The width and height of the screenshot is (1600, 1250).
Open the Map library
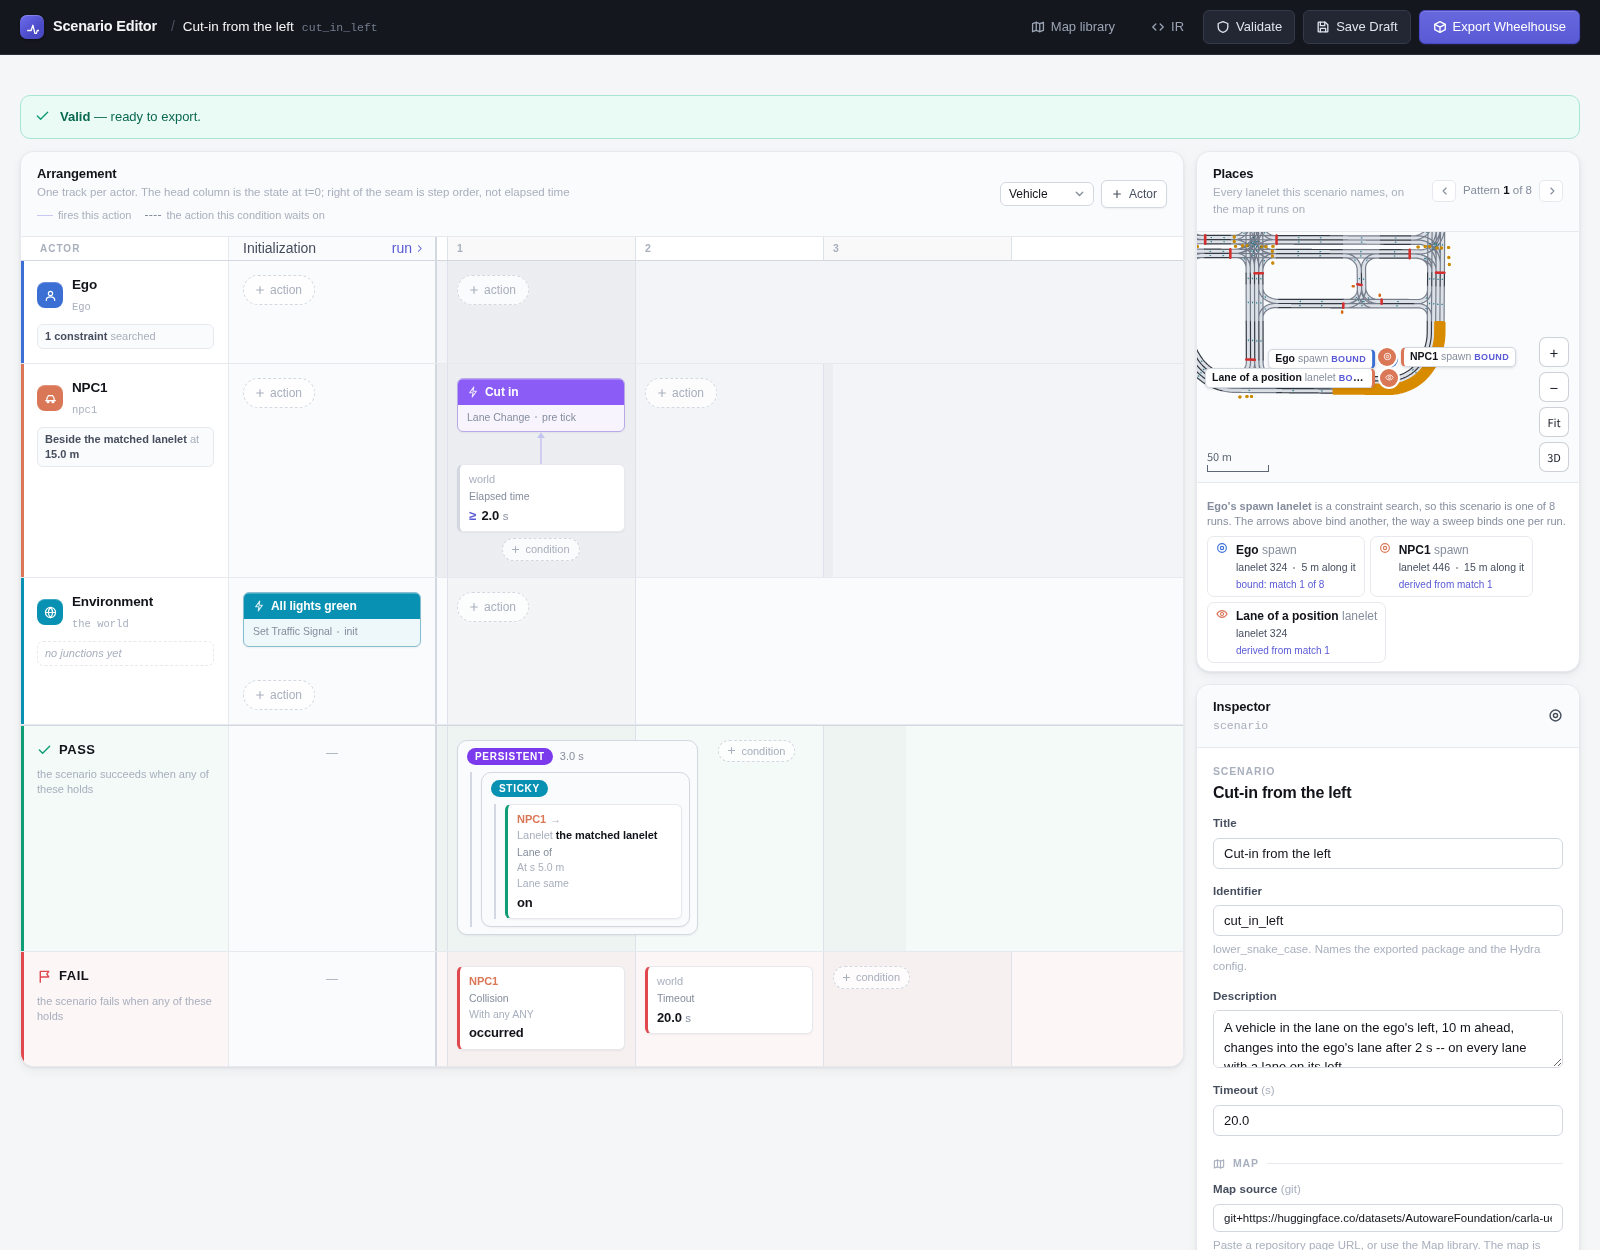1073,27
